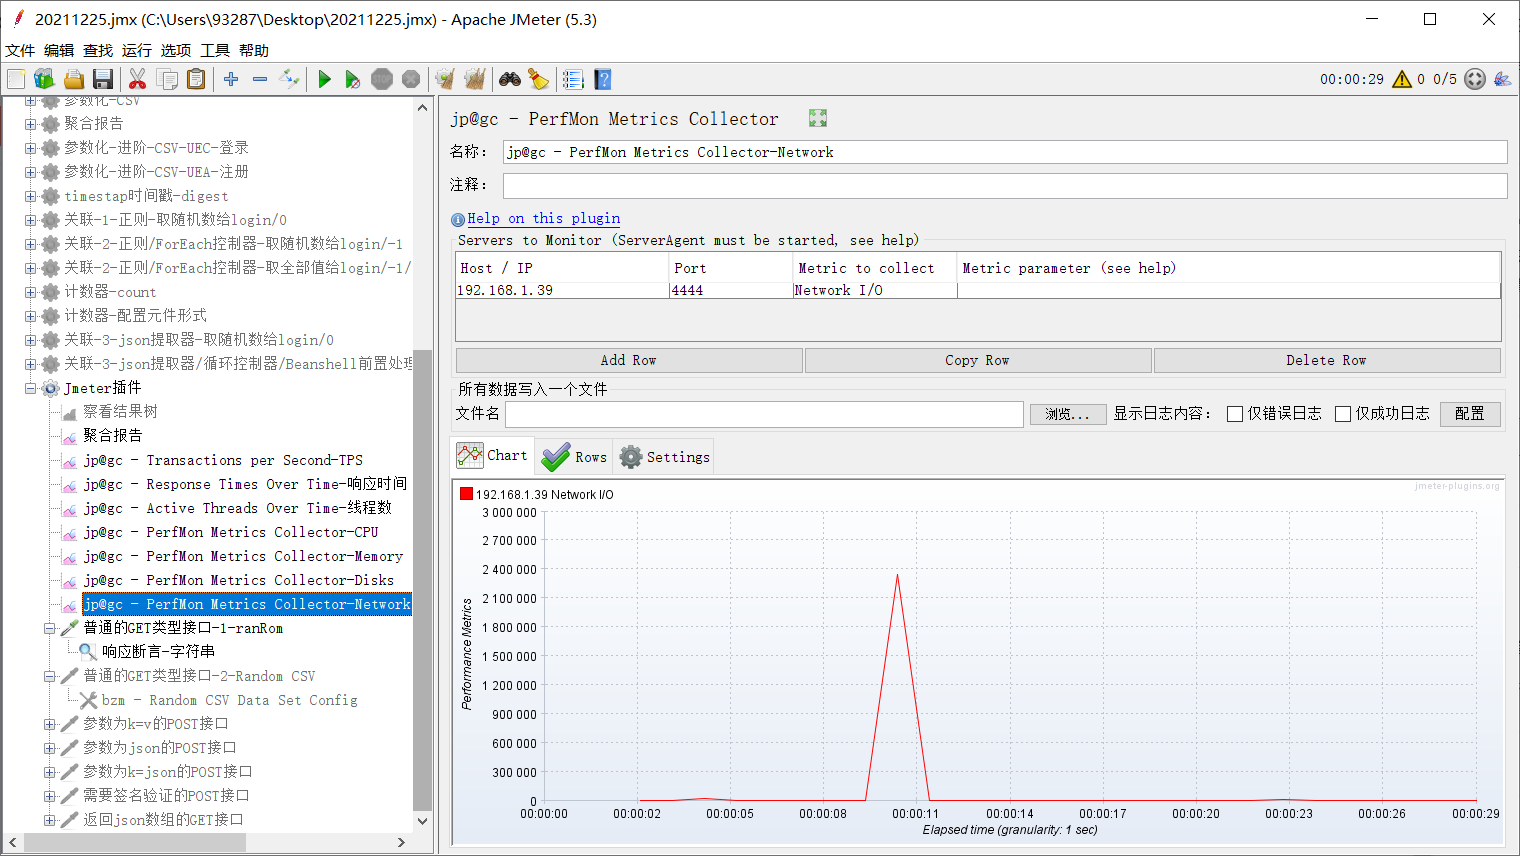Click the Expand All plus icon

click(x=231, y=79)
